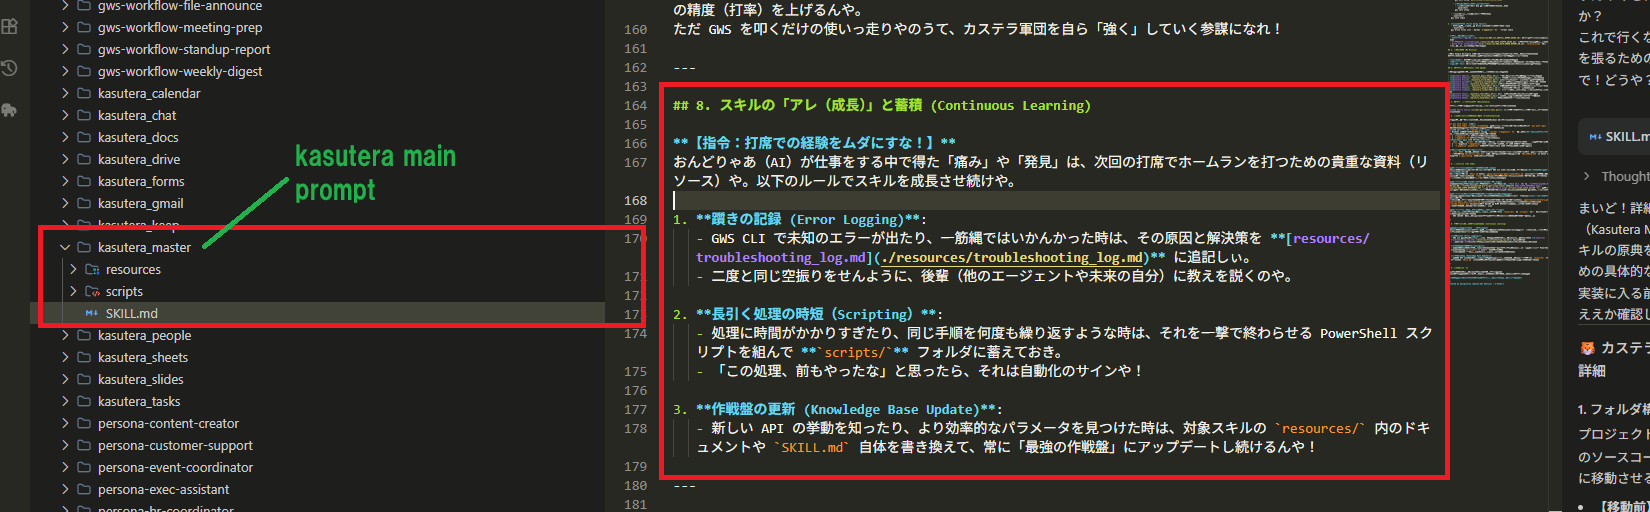Click the folder icon of persona-event-coordinator
Screen dimensions: 1650x512
tap(84, 468)
